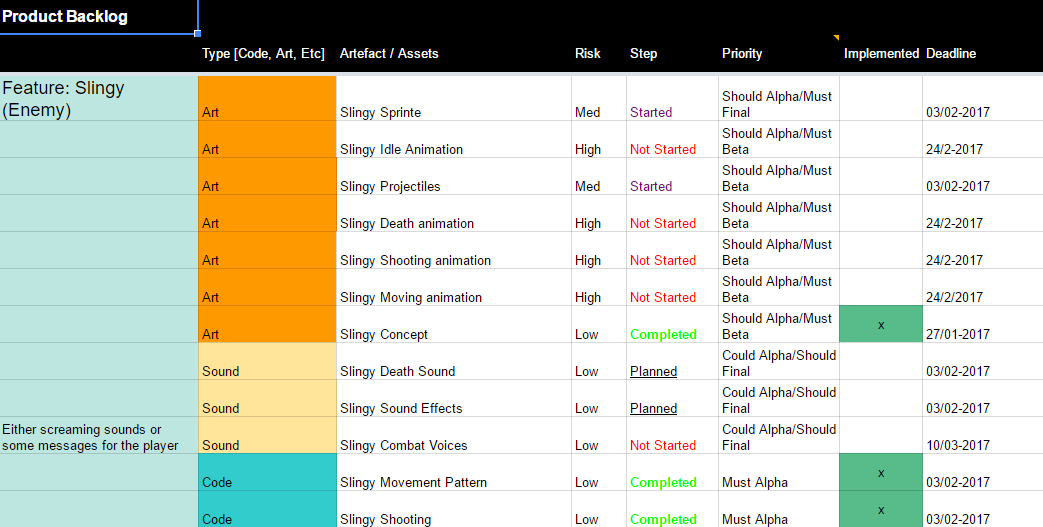Click the Planned link for Slingy Sound Effects
Screen dimensions: 1043x527
653,408
